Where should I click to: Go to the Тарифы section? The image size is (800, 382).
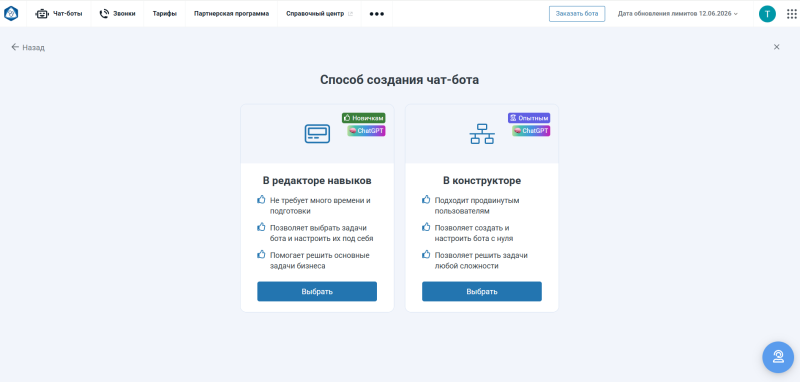click(x=165, y=14)
